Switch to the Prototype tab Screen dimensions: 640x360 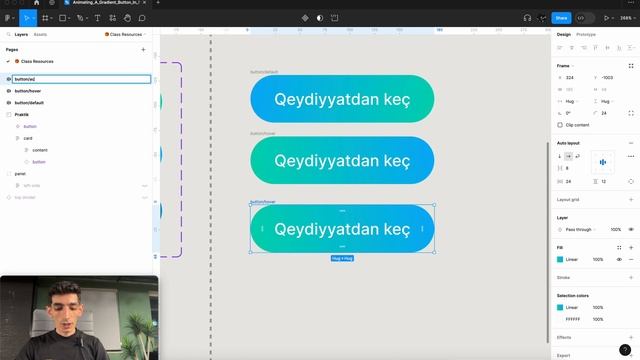586,35
